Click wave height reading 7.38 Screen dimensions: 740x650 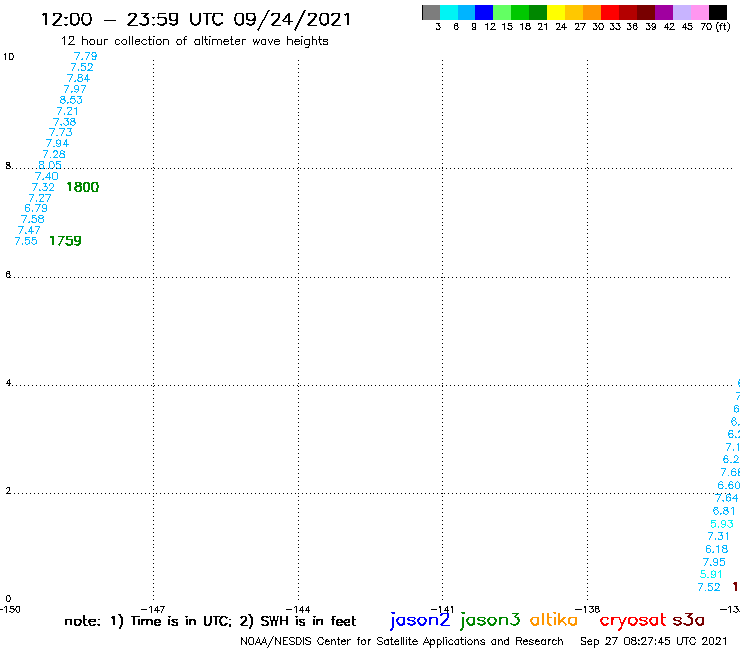pos(65,122)
